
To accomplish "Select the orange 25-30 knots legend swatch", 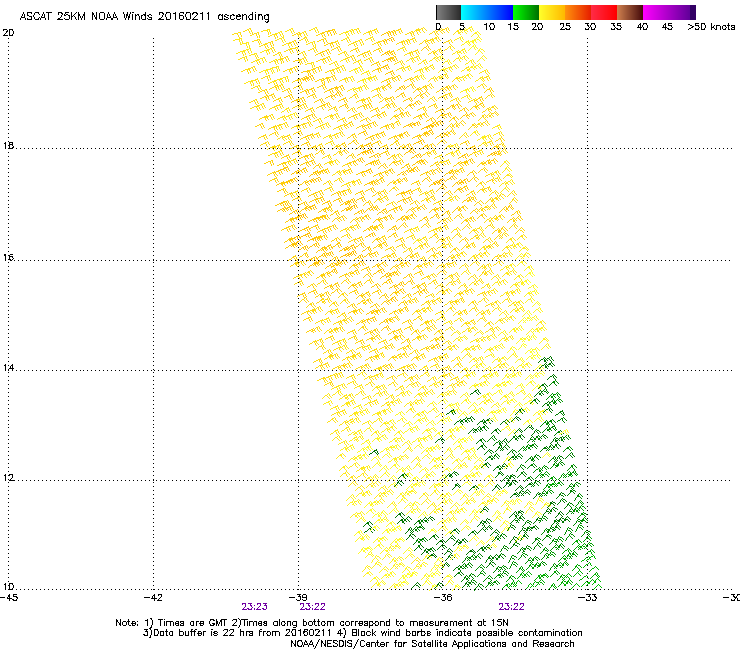I will pyautogui.click(x=578, y=12).
